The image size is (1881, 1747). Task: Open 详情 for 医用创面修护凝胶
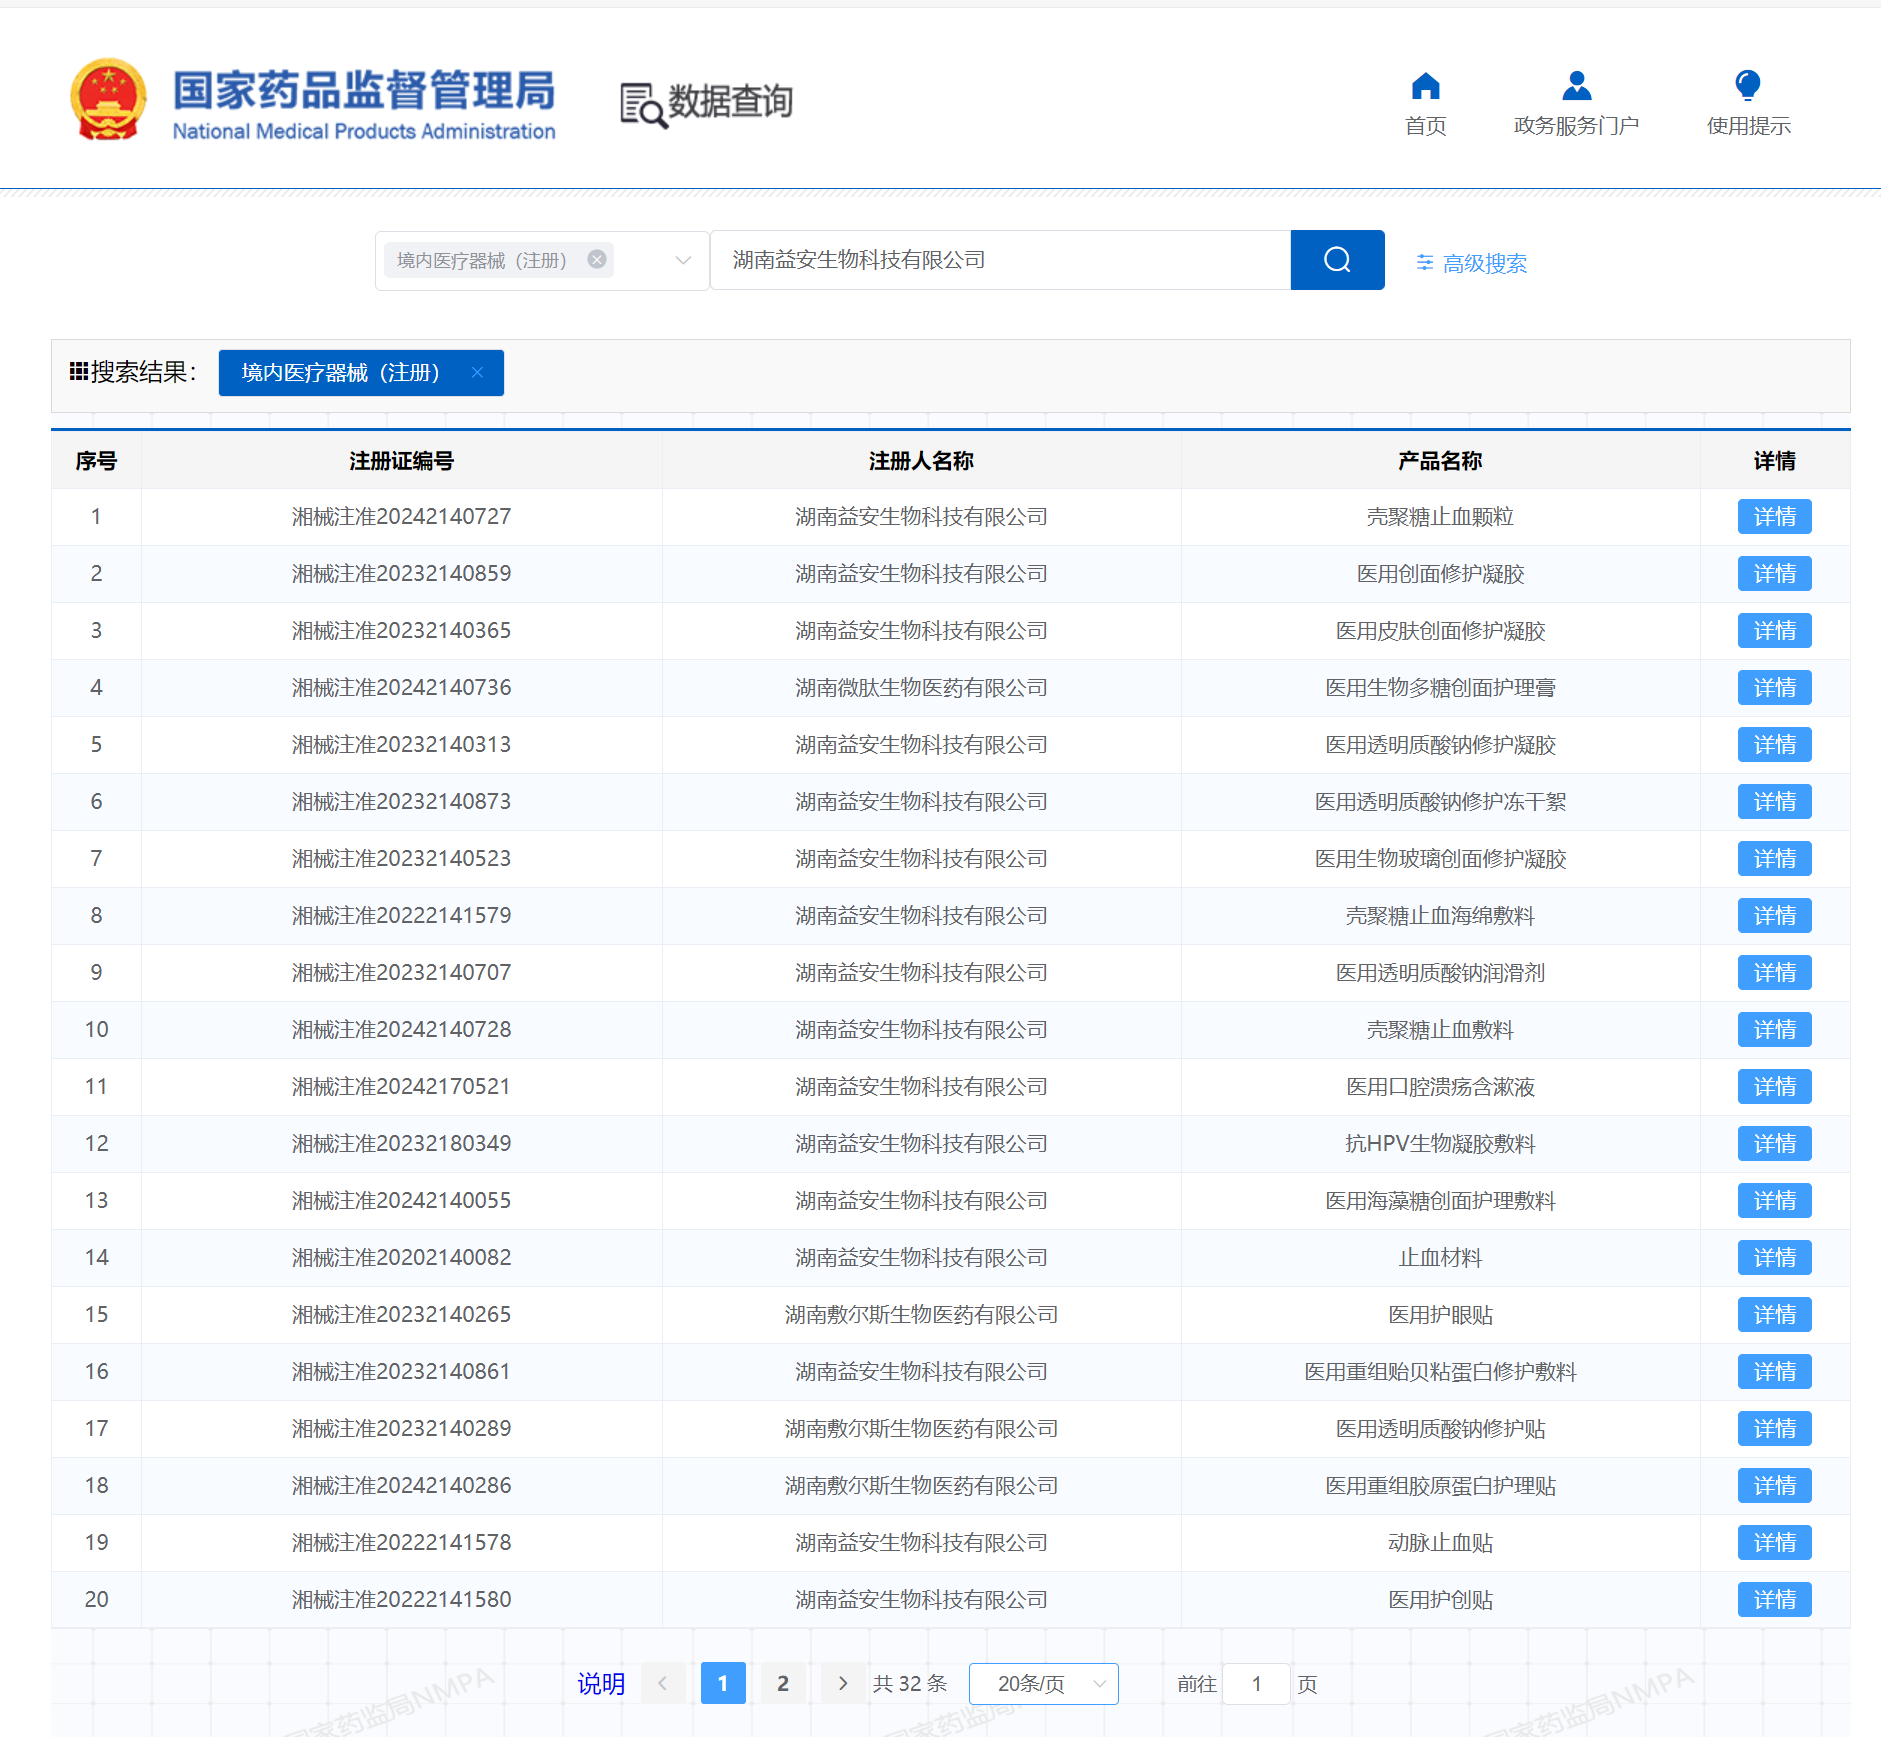pyautogui.click(x=1774, y=574)
